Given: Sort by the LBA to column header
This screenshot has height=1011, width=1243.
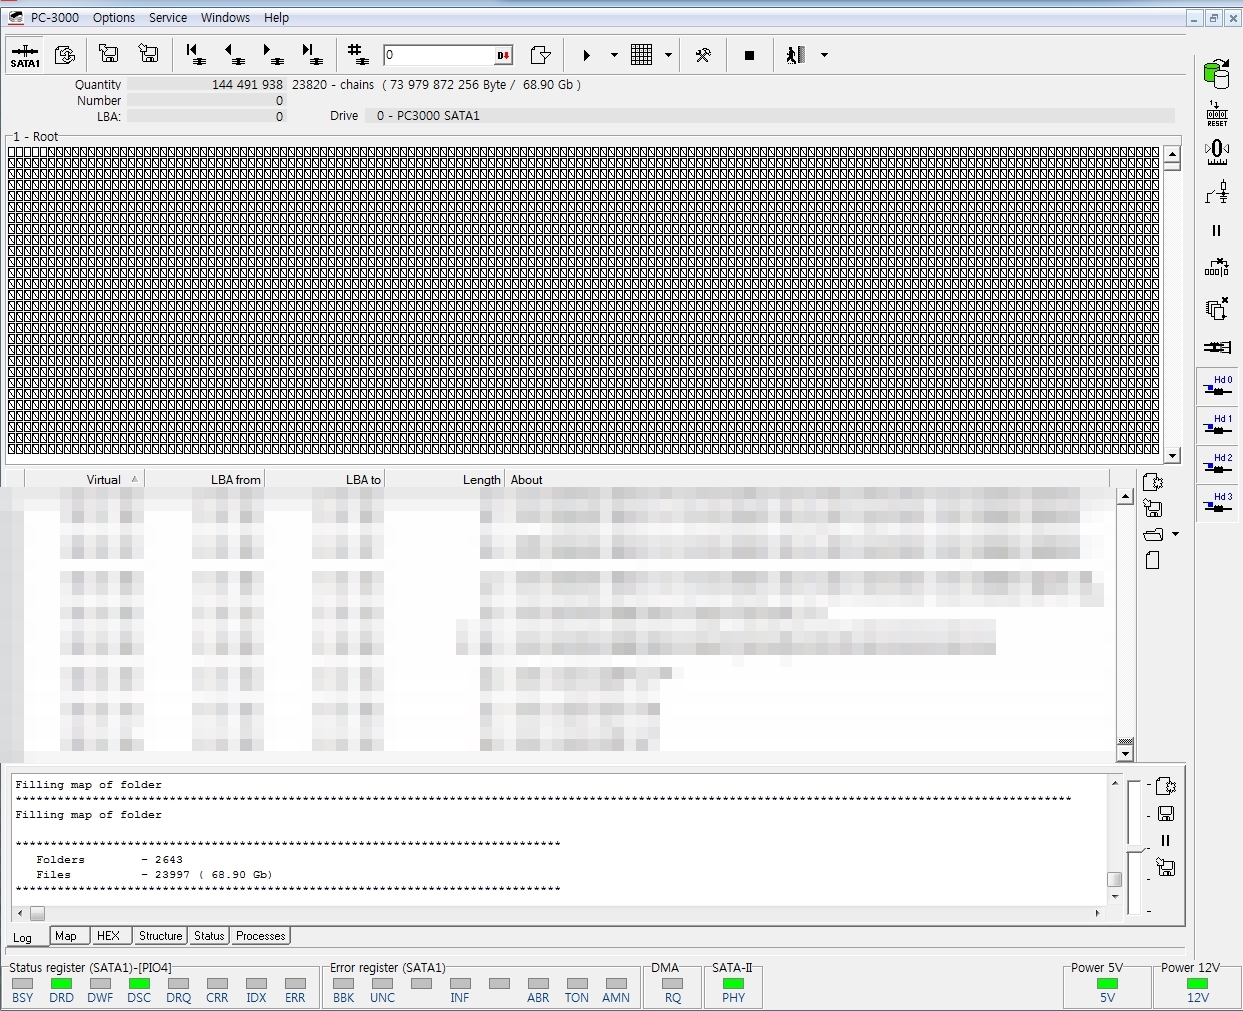Looking at the screenshot, I should pyautogui.click(x=325, y=480).
